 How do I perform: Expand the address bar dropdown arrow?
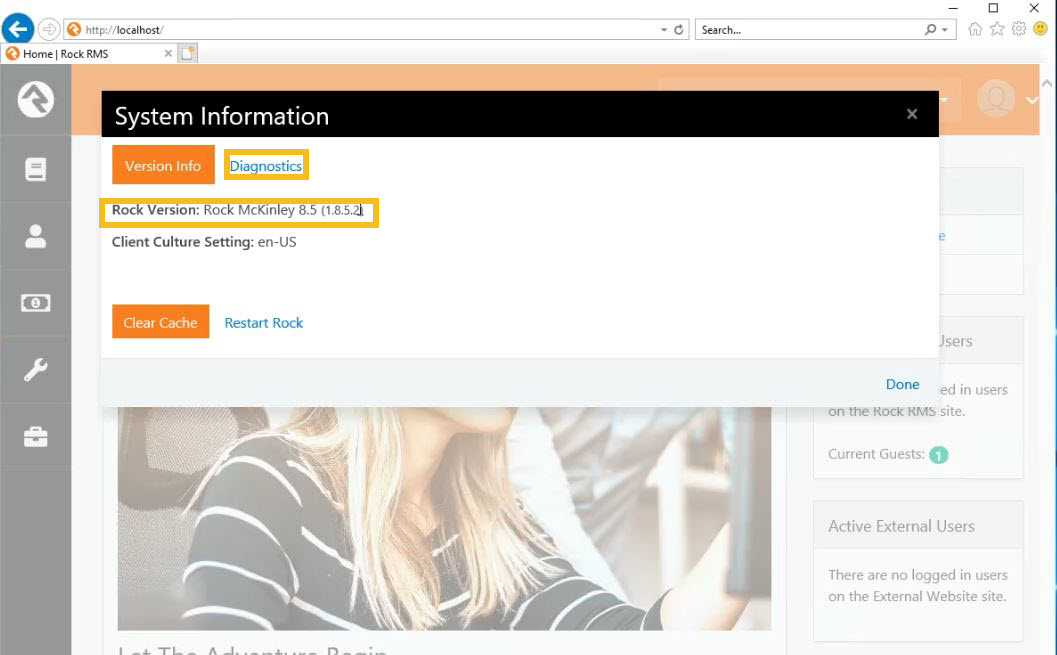pos(664,30)
